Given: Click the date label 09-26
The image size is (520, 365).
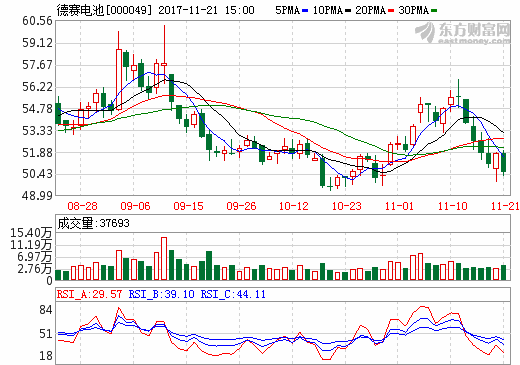Looking at the screenshot, I should coord(241,206).
